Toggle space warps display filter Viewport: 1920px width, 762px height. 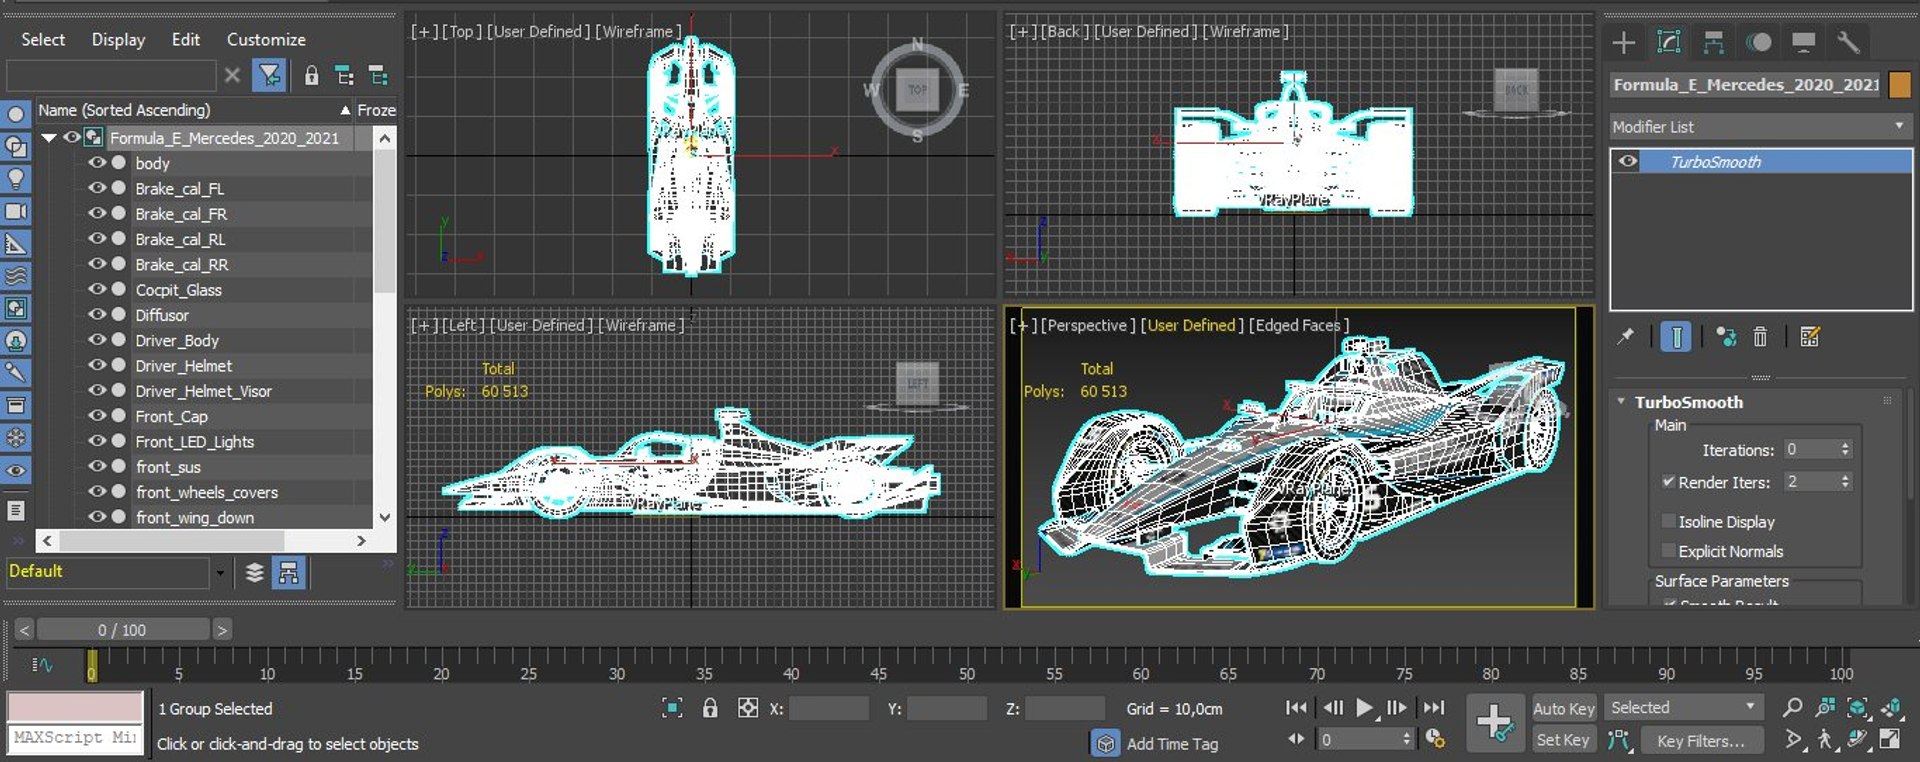coord(16,276)
